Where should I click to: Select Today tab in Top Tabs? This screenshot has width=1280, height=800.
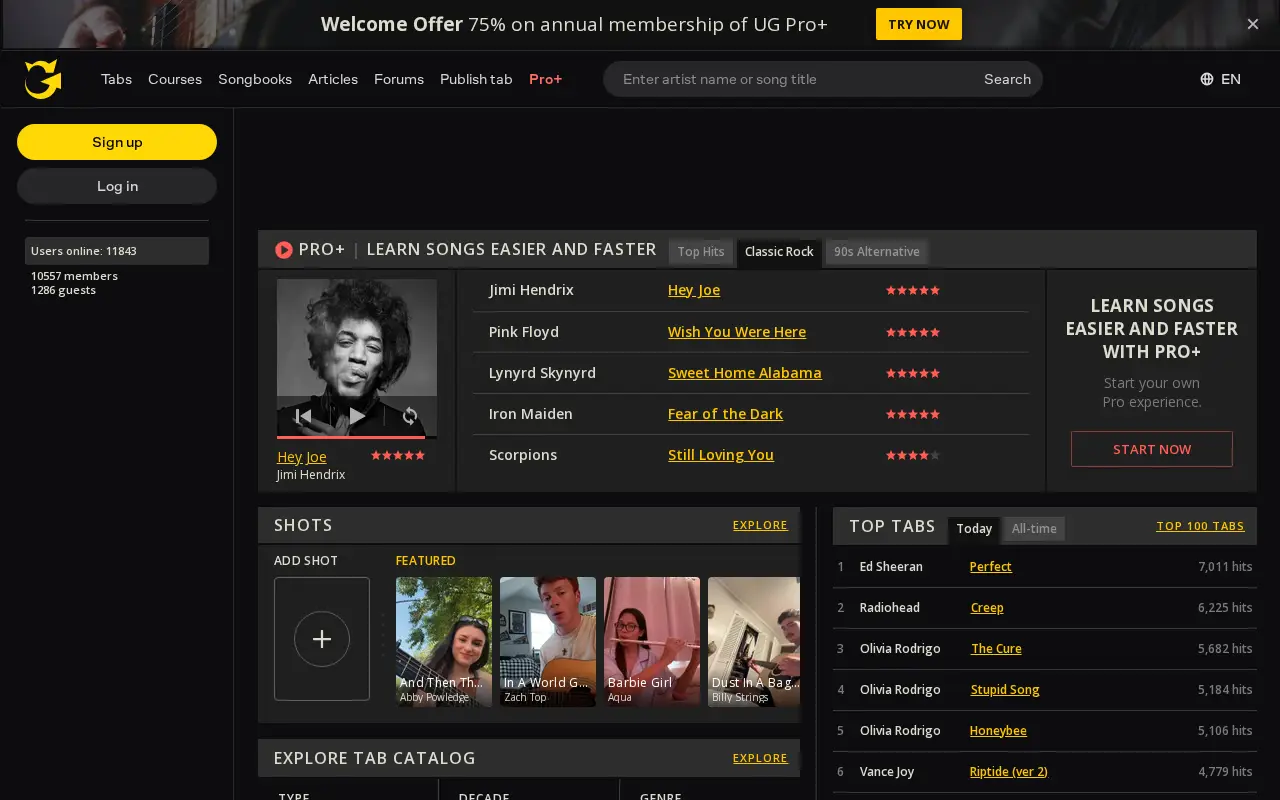click(974, 529)
